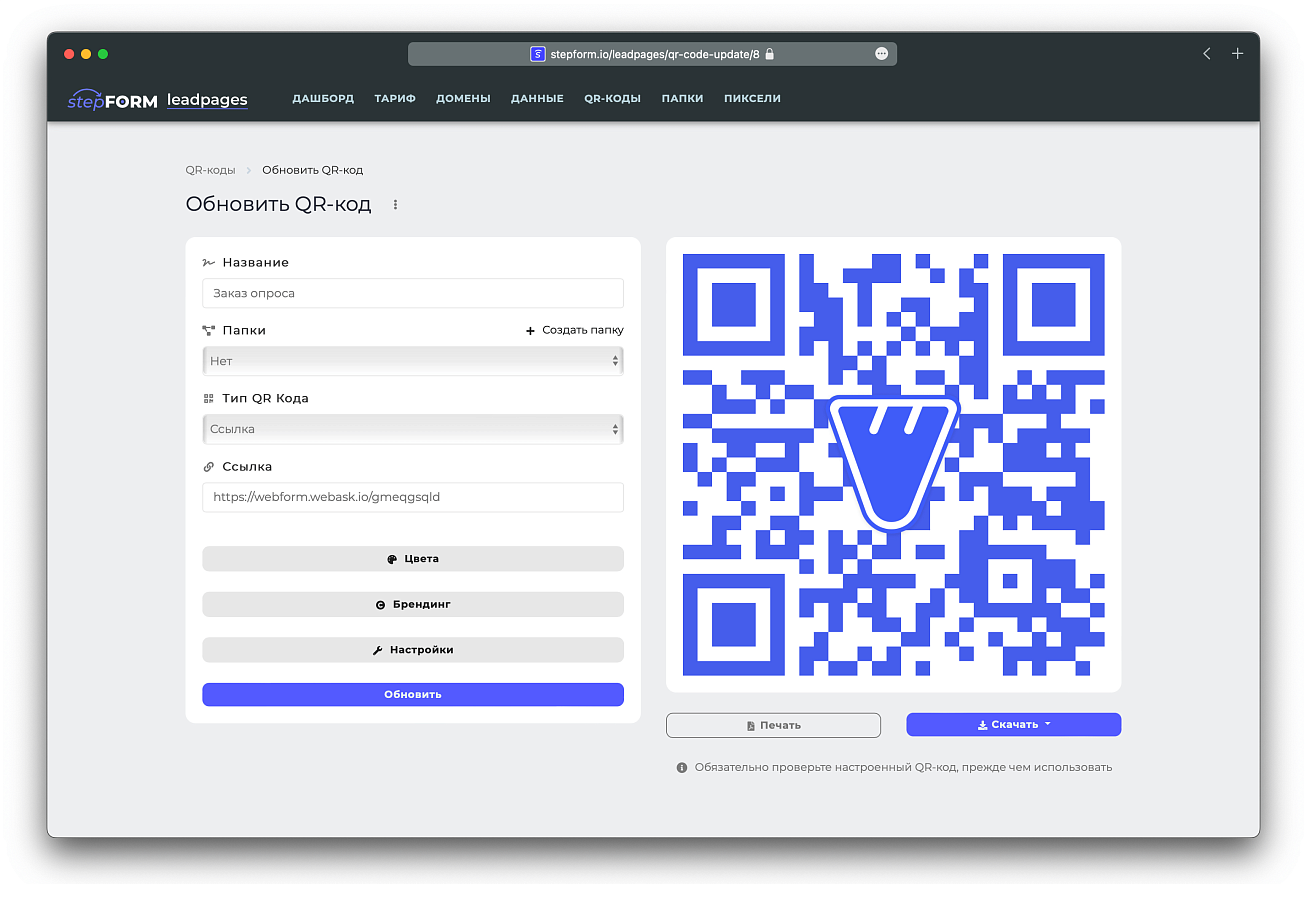This screenshot has height=900, width=1307.
Task: Click the ellipsis icon in the address bar
Action: click(x=881, y=54)
